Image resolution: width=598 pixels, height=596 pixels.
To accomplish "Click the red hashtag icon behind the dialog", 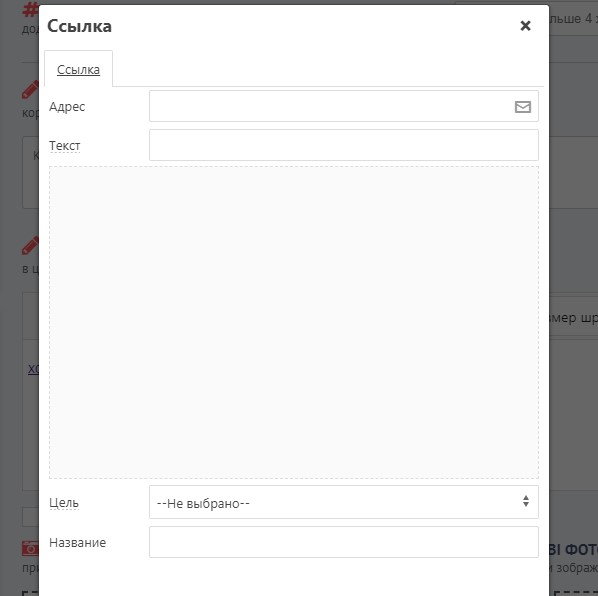I will (x=31, y=10).
